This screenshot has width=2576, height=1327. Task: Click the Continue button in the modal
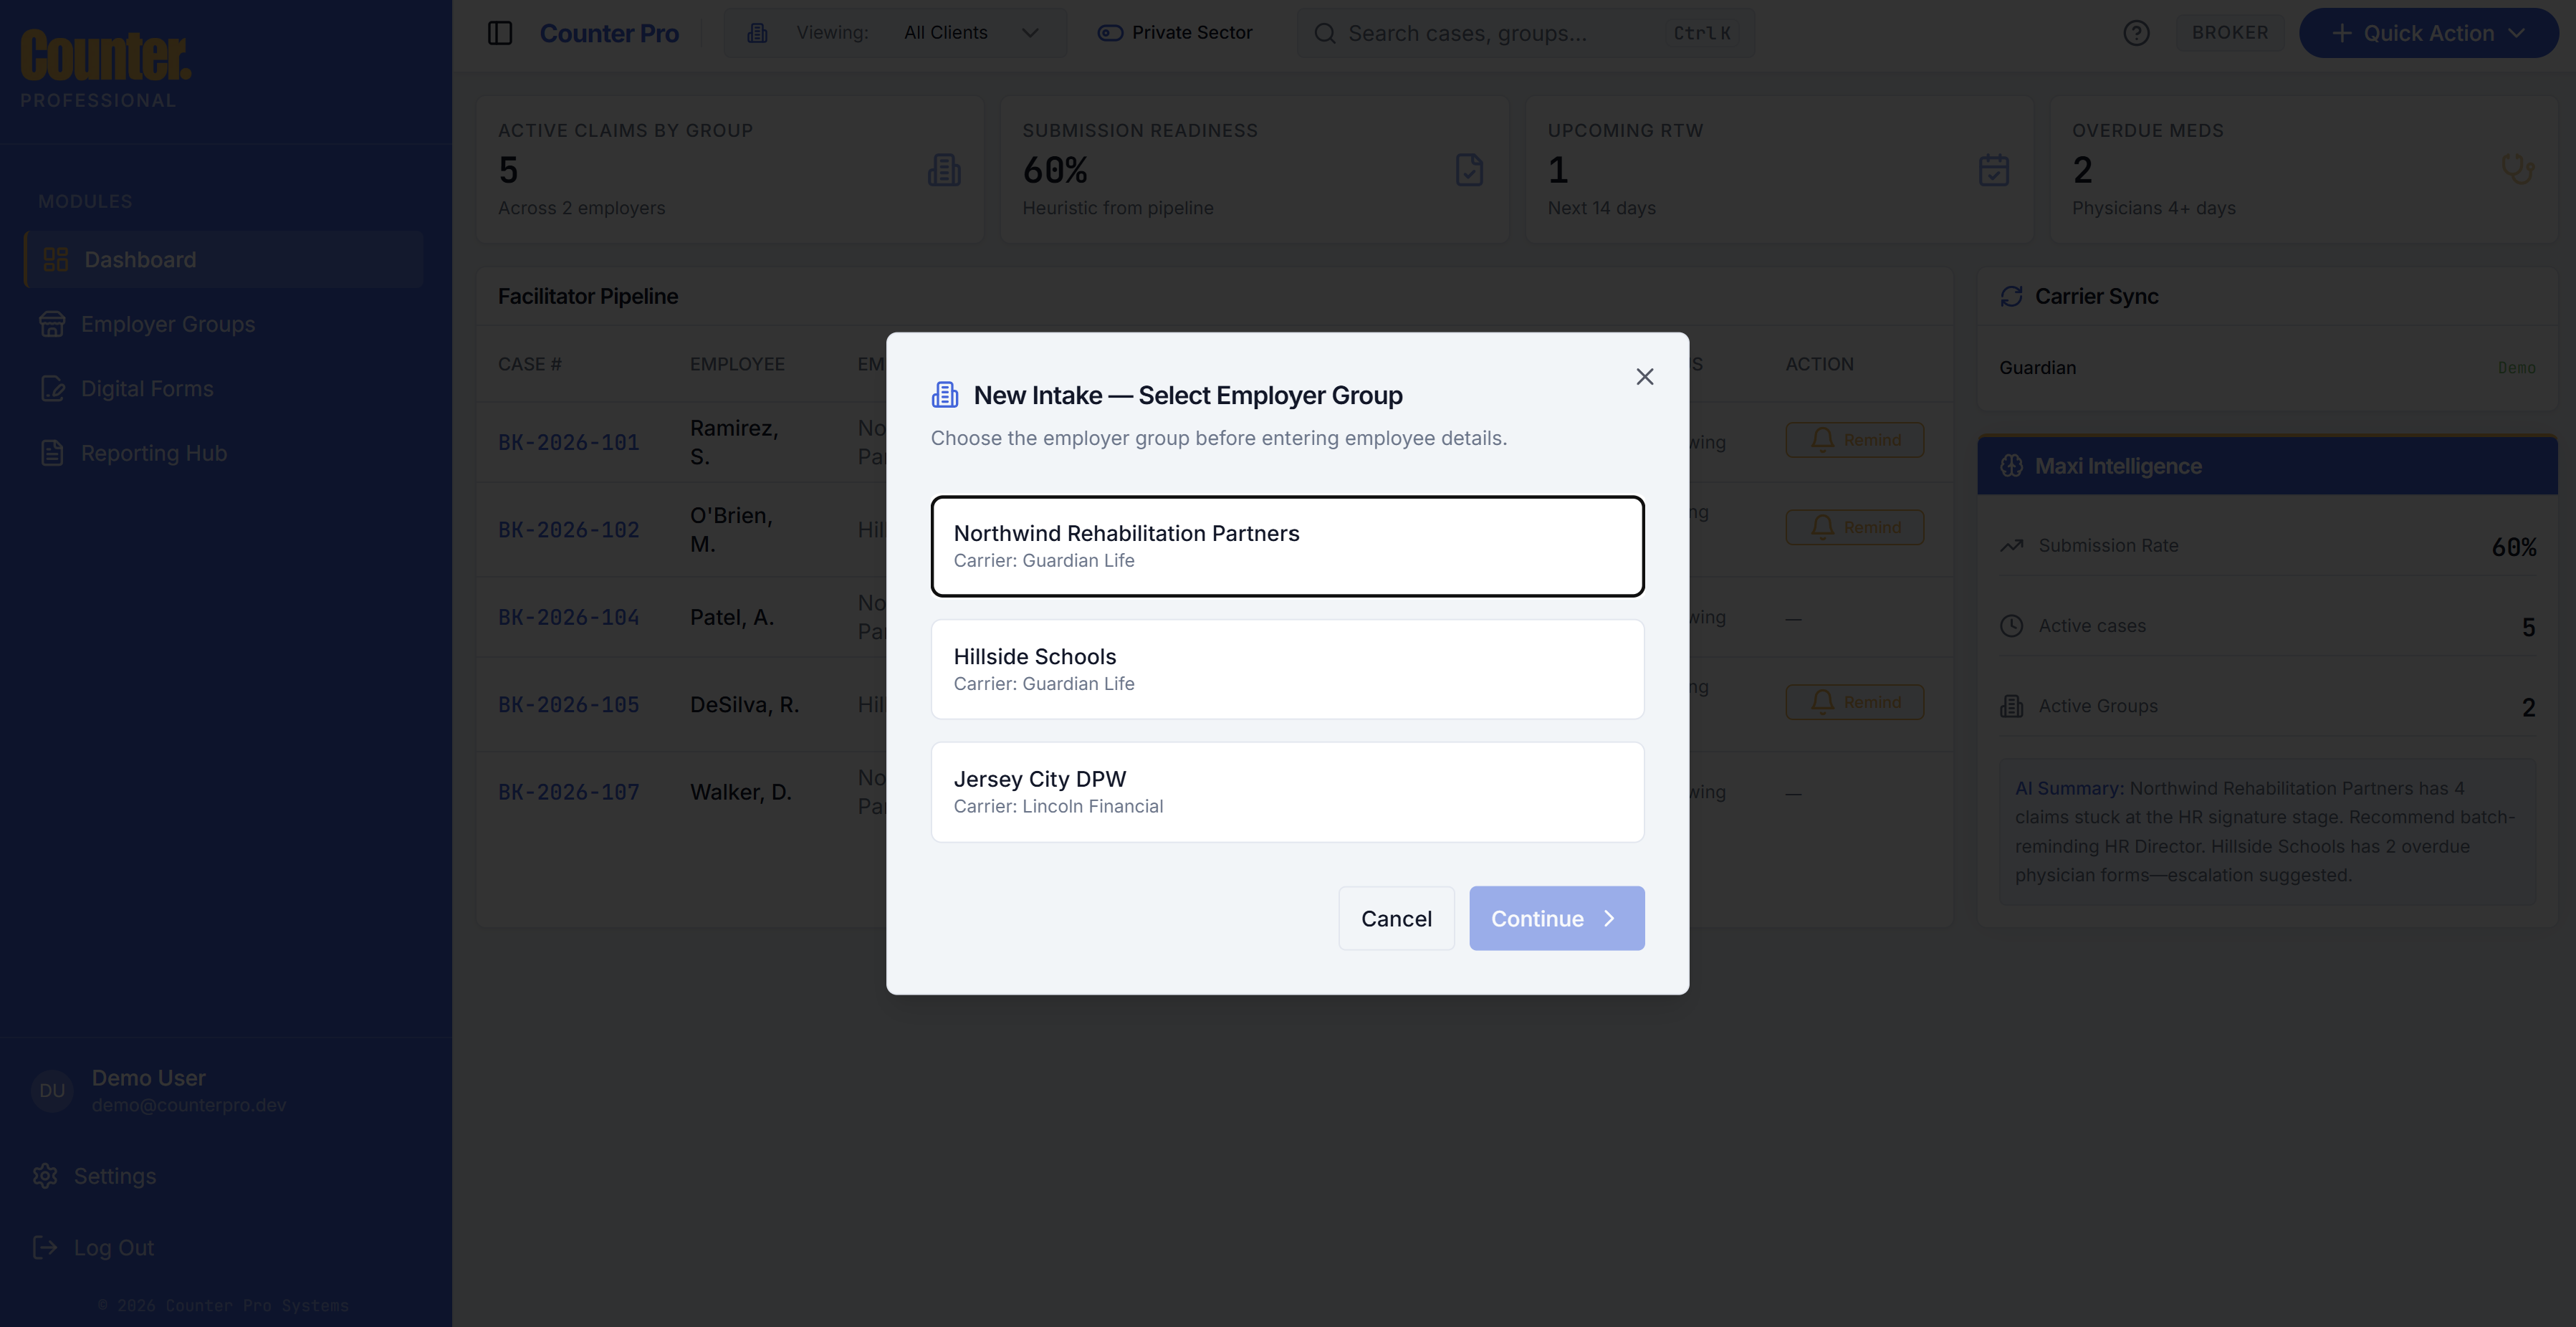pyautogui.click(x=1555, y=917)
